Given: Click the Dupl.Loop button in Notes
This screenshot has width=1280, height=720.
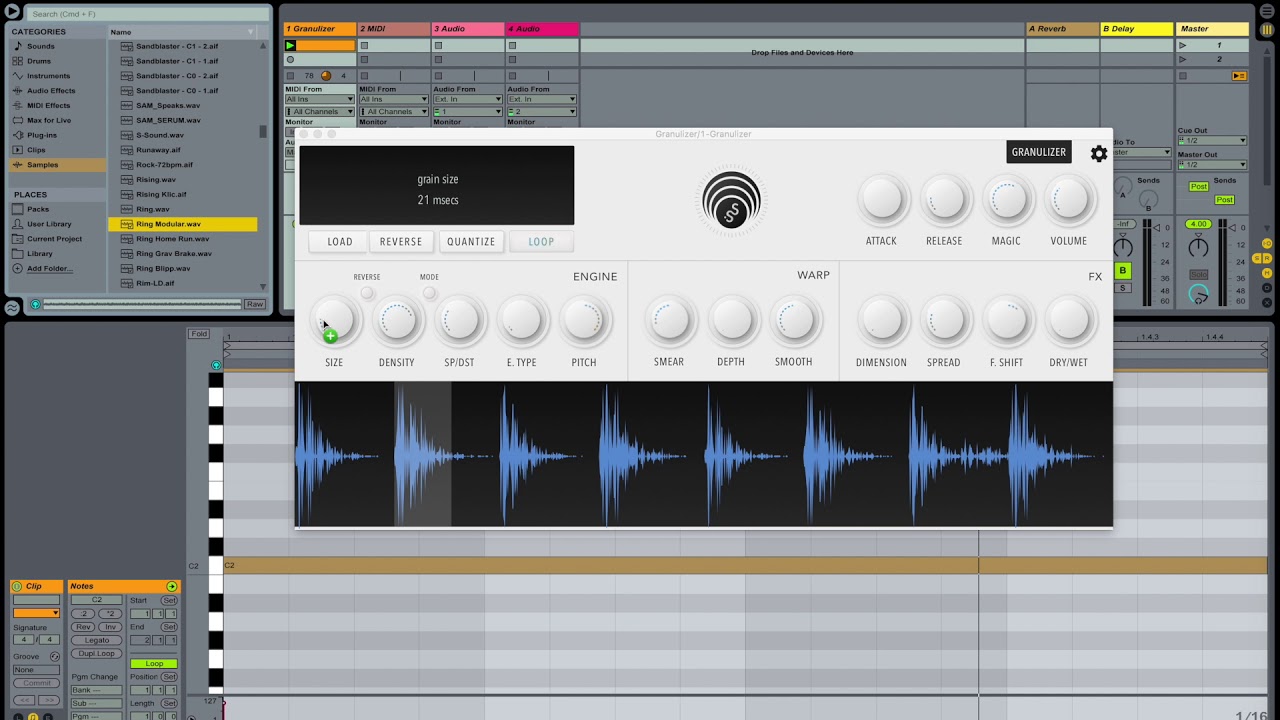Looking at the screenshot, I should tap(97, 653).
